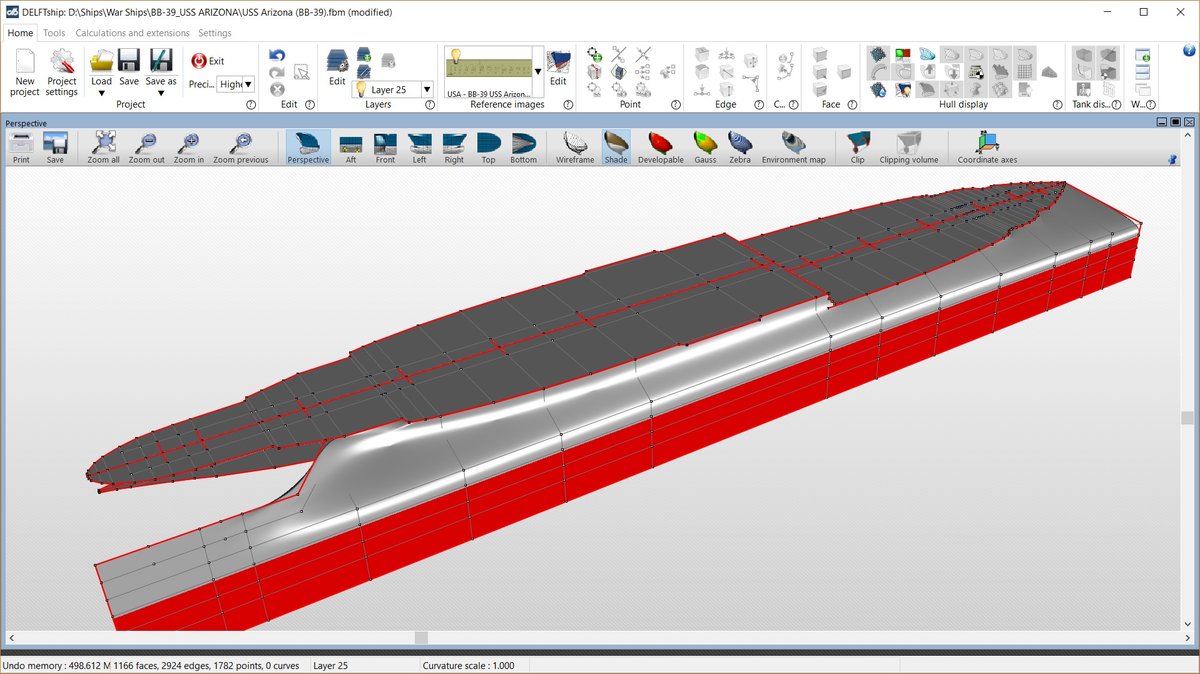This screenshot has height=674, width=1200.
Task: Switch to Gauss curvature shading
Action: tap(705, 146)
